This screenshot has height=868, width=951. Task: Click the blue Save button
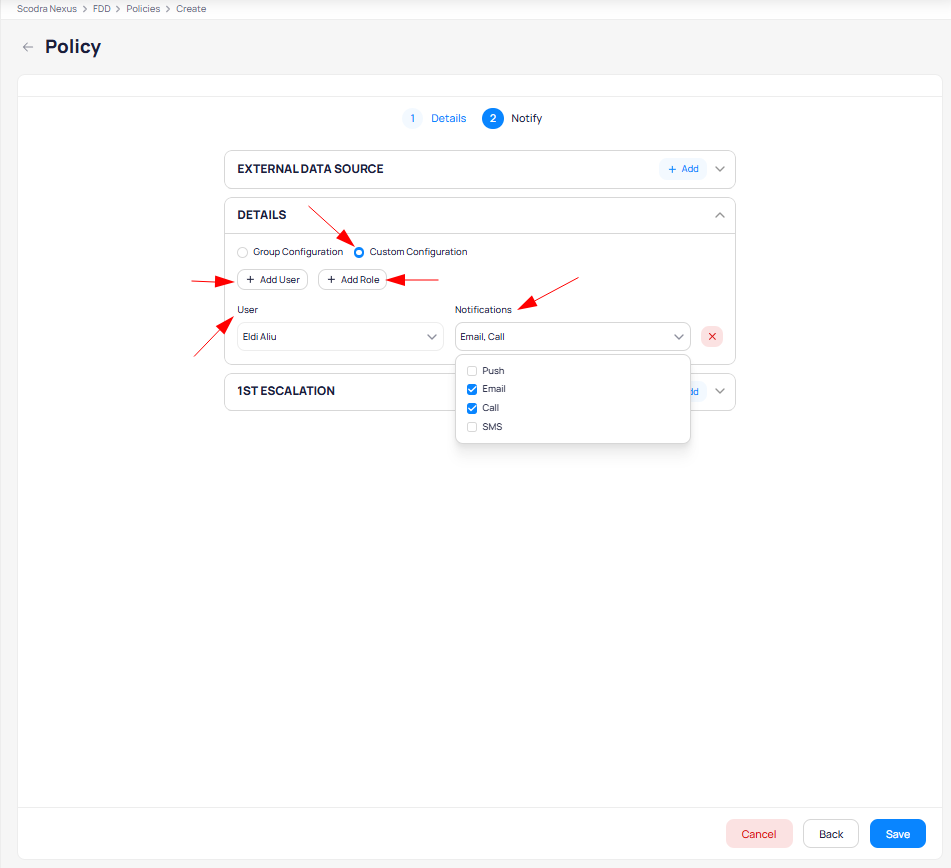[897, 834]
